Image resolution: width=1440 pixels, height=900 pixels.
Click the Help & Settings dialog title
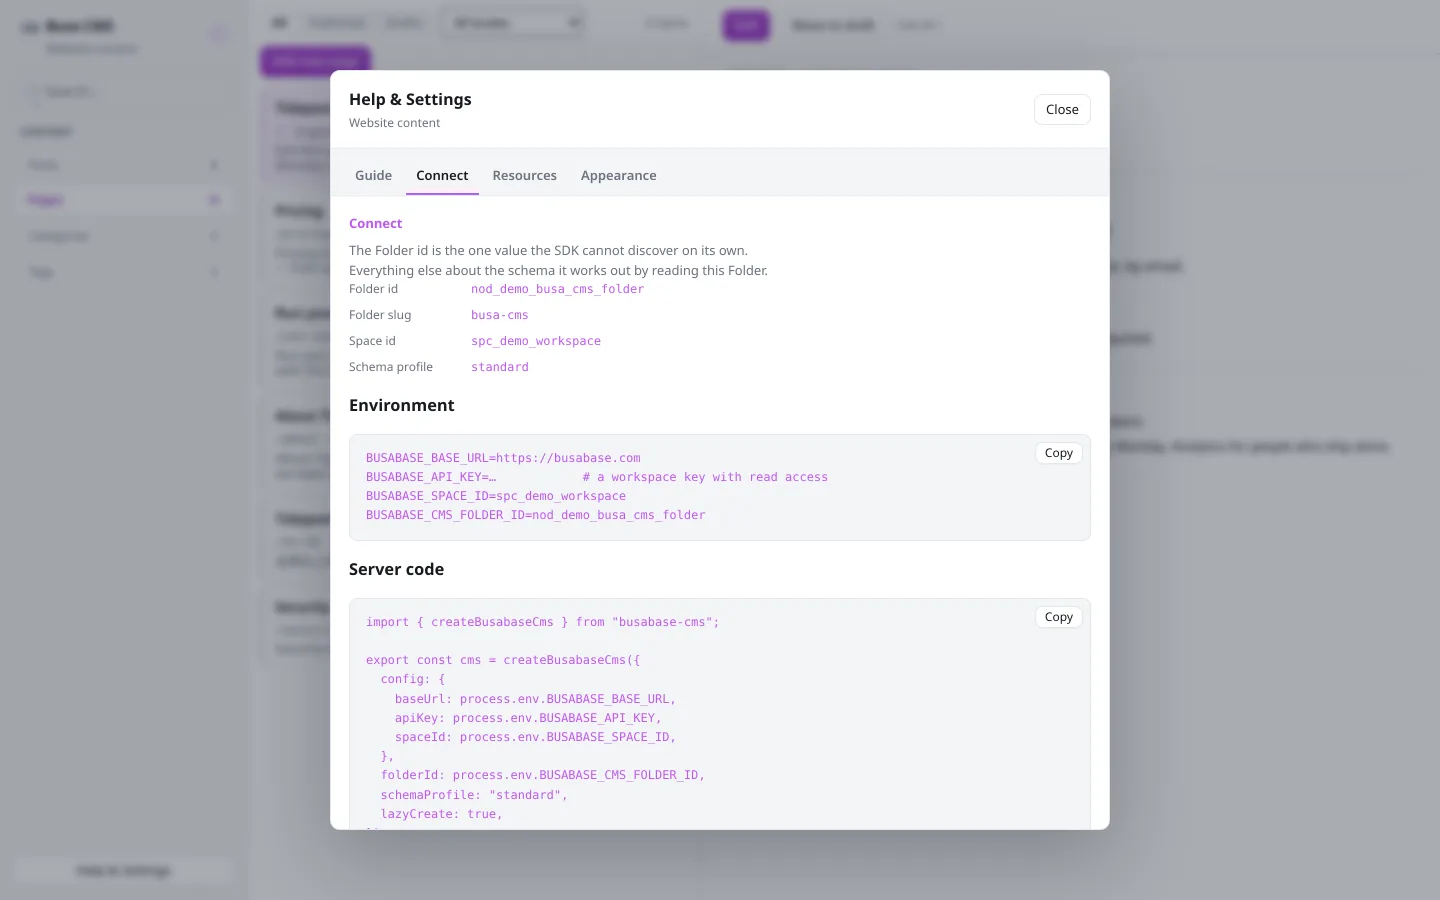pyautogui.click(x=410, y=99)
